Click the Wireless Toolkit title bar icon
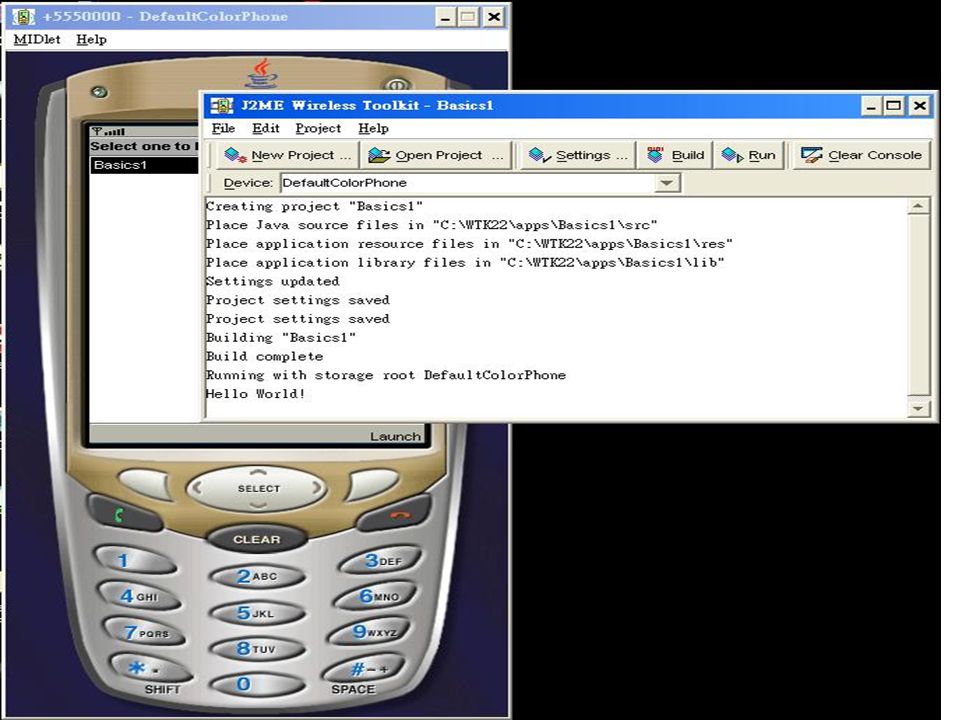The image size is (960, 720). pos(222,105)
